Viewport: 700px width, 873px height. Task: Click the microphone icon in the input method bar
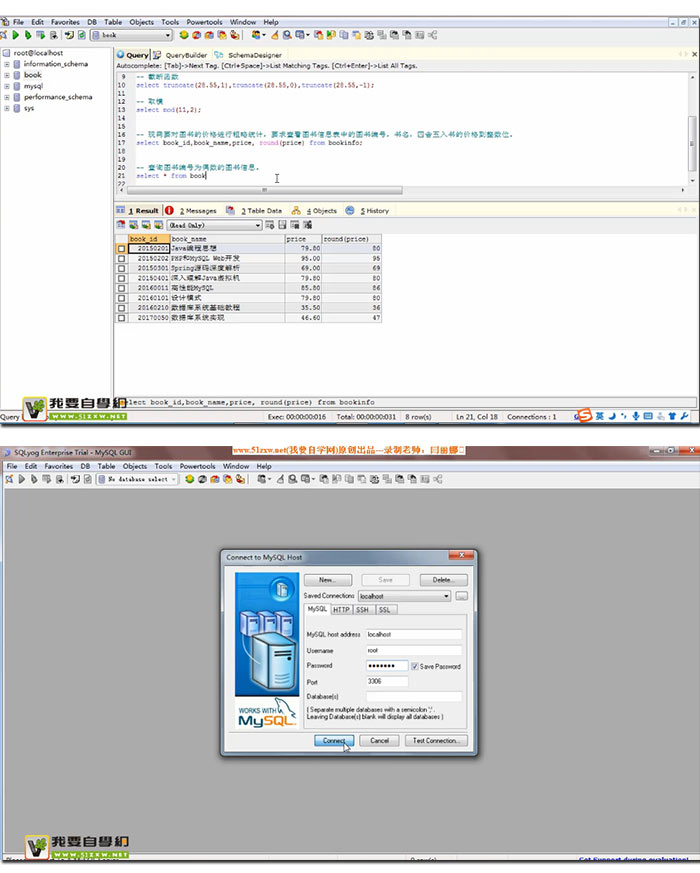click(x=635, y=416)
